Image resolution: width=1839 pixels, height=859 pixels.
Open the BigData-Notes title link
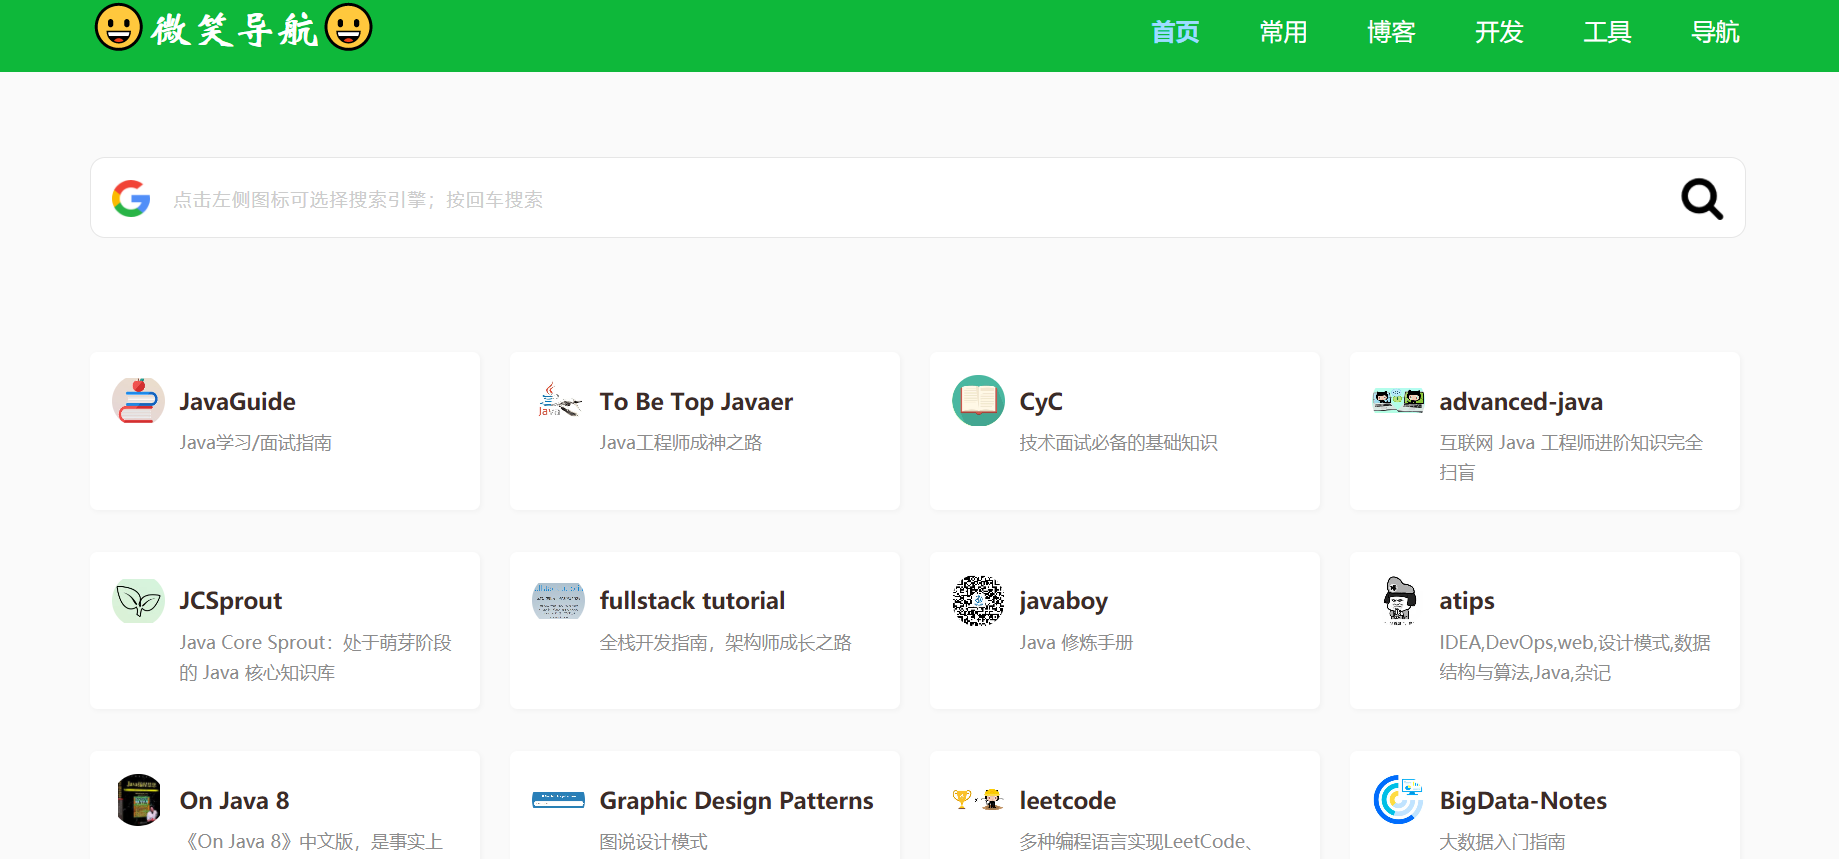[x=1523, y=800]
